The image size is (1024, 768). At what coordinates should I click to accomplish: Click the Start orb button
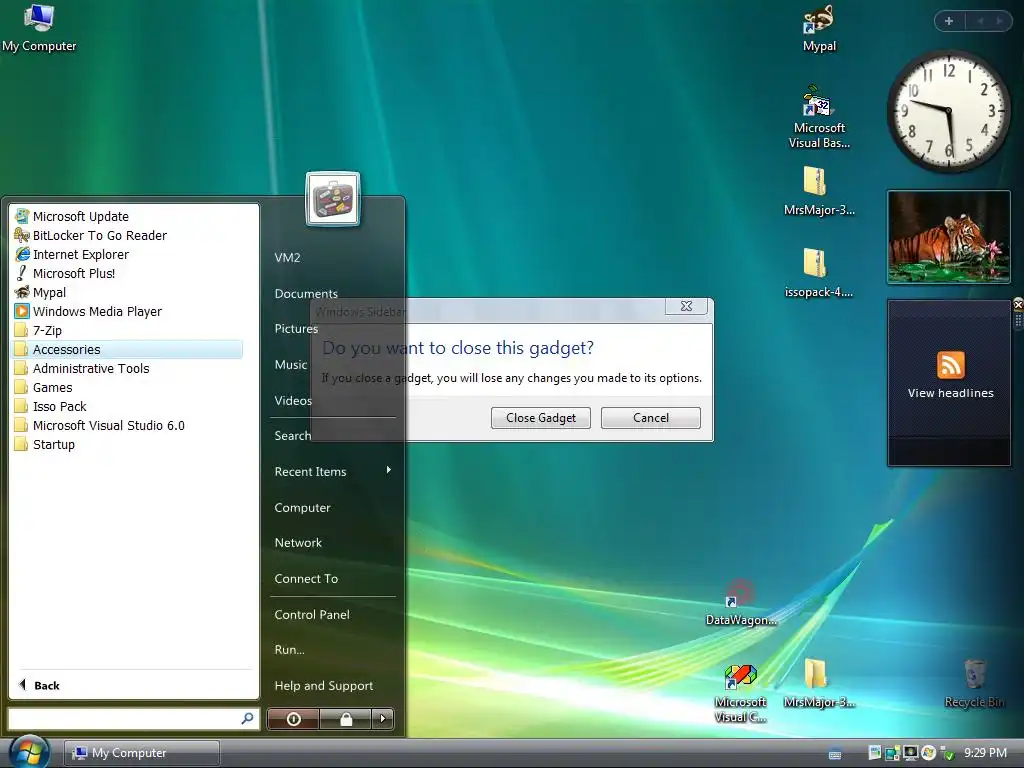click(29, 752)
